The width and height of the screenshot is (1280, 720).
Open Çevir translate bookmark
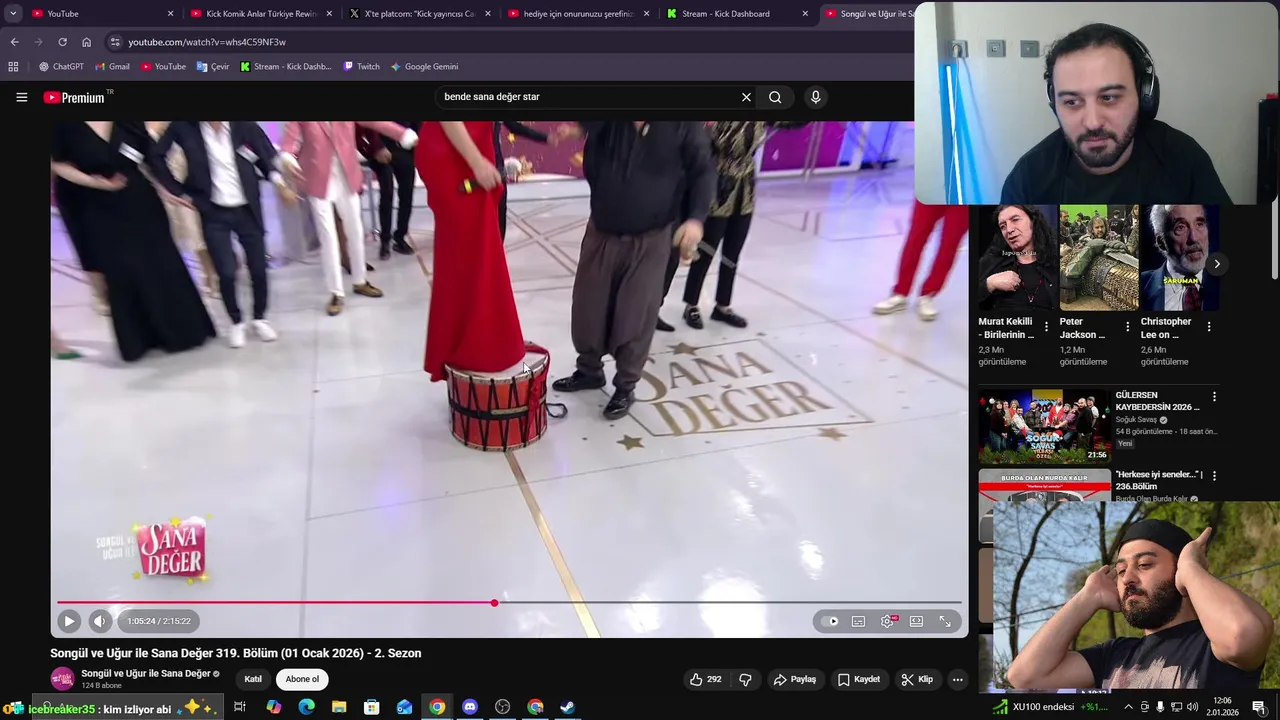(212, 66)
